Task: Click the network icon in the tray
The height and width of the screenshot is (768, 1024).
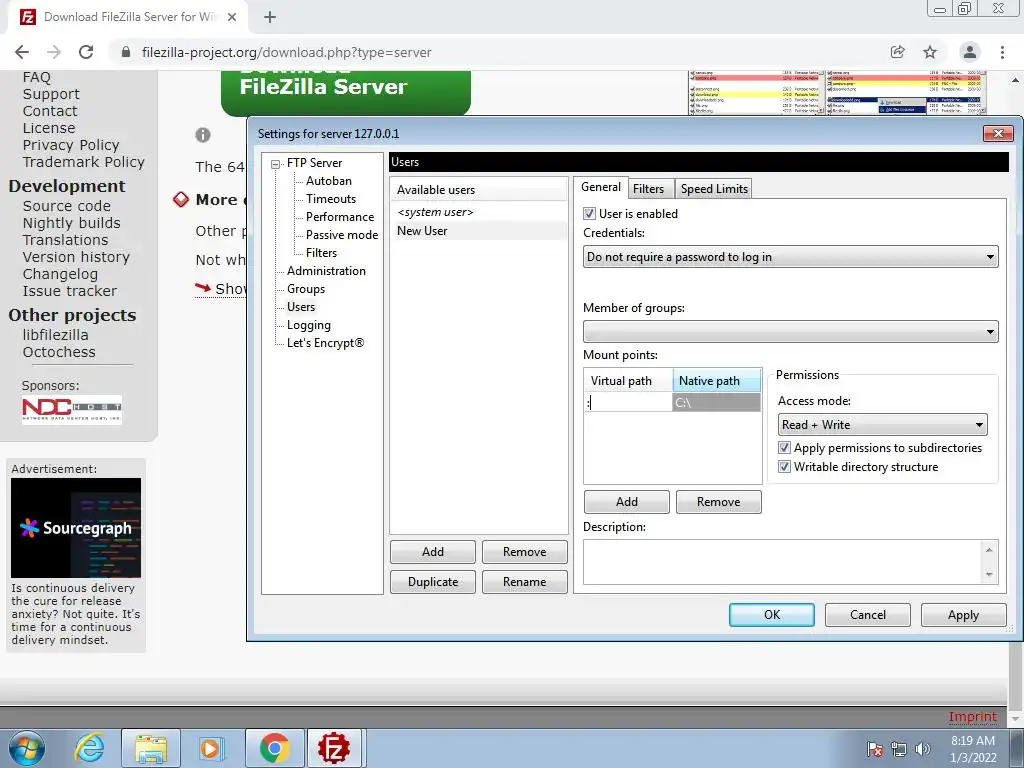Action: click(899, 749)
